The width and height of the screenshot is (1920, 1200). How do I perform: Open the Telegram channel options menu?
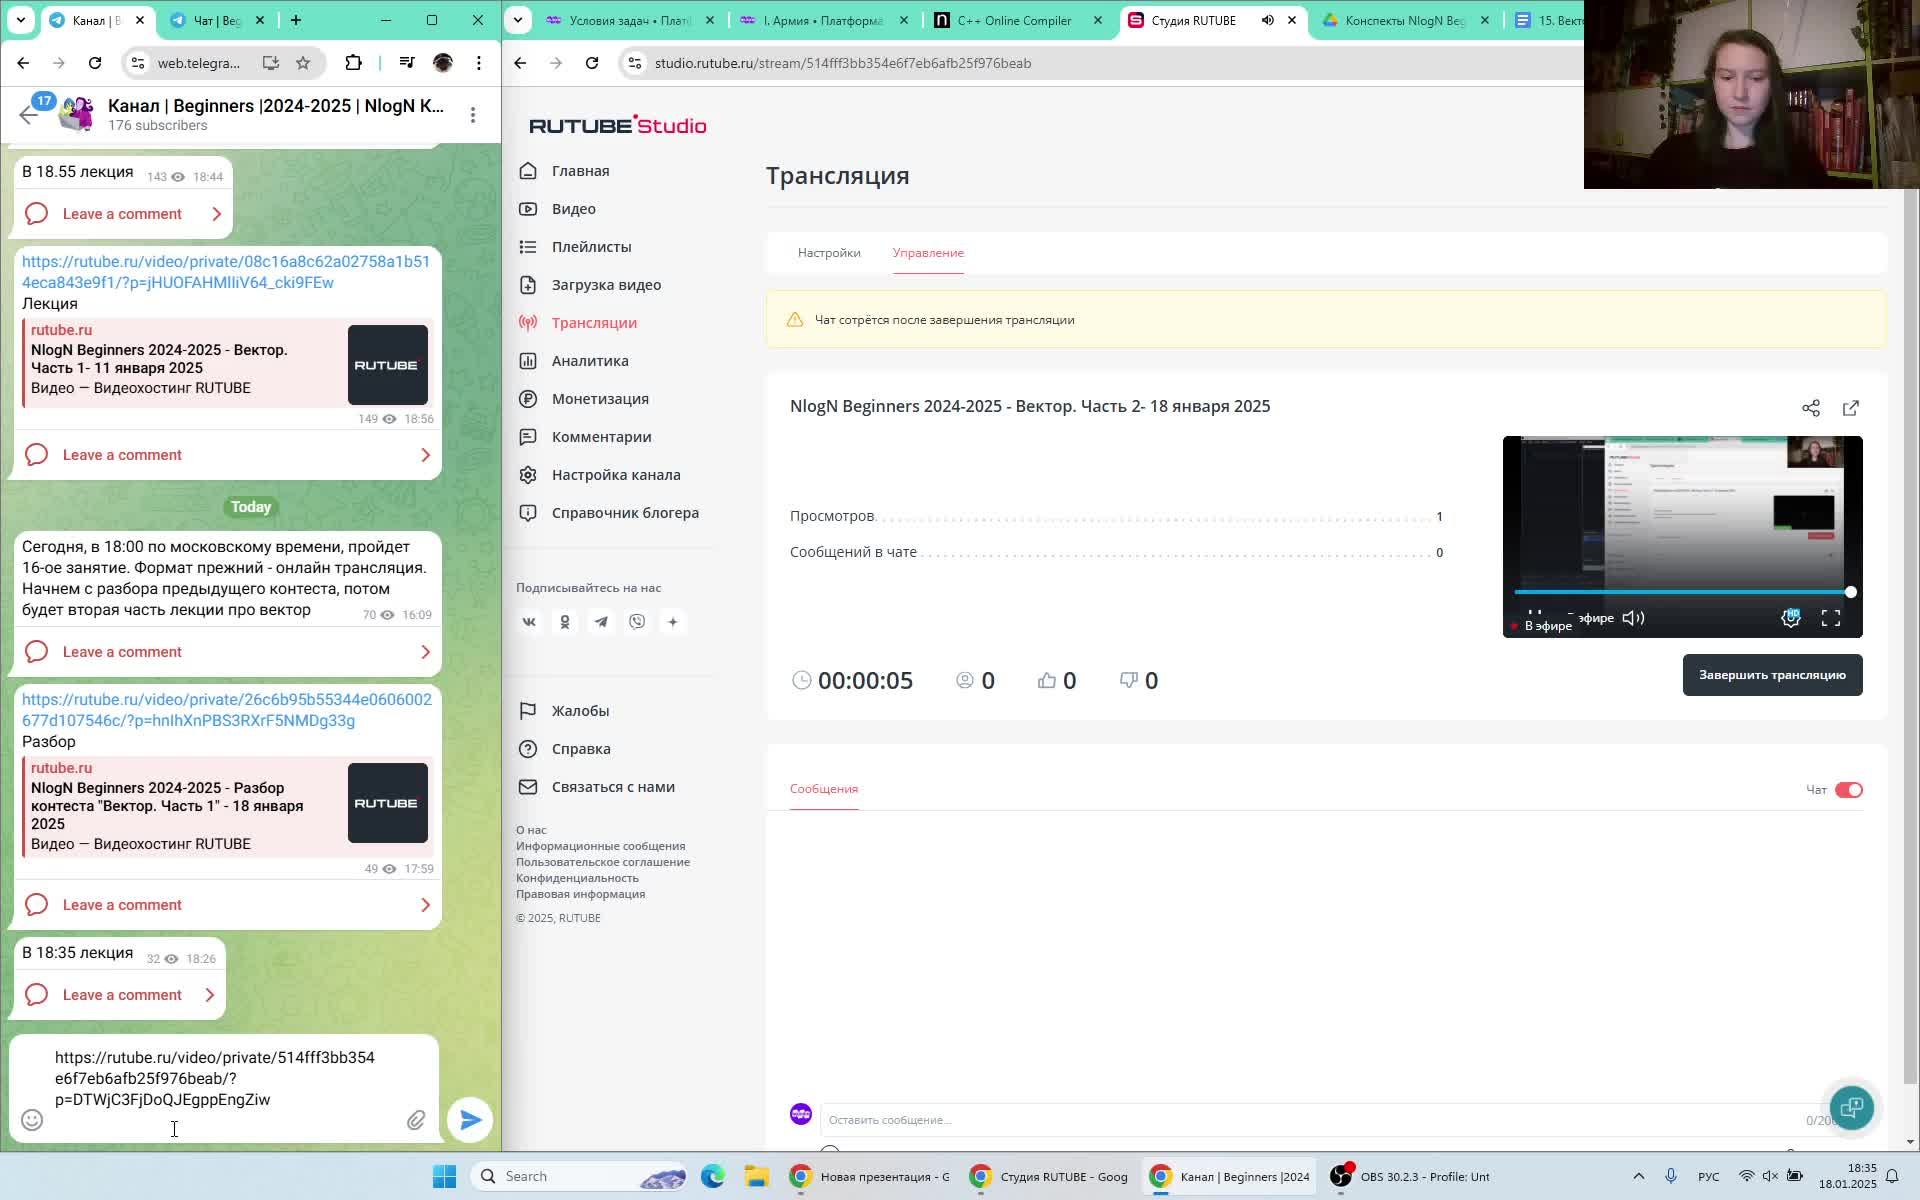[473, 115]
